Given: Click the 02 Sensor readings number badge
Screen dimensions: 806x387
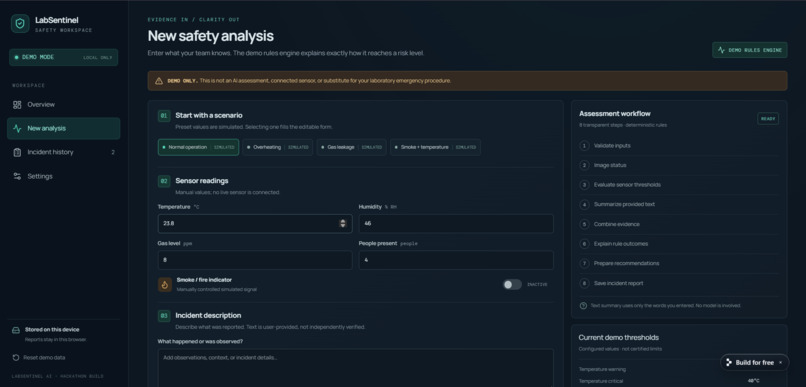Looking at the screenshot, I should click(164, 181).
